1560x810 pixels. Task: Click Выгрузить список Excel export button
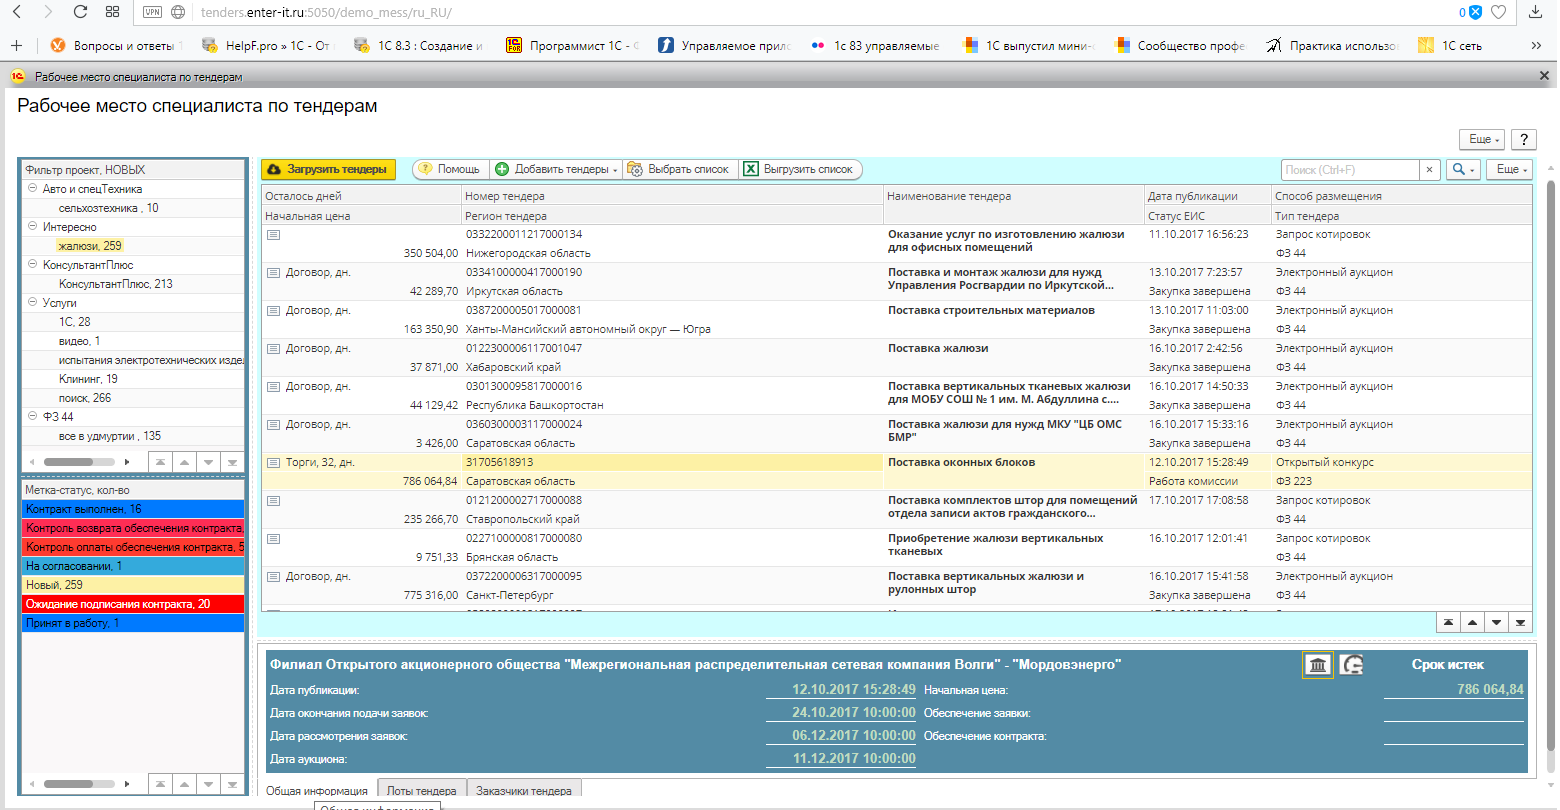pyautogui.click(x=798, y=170)
